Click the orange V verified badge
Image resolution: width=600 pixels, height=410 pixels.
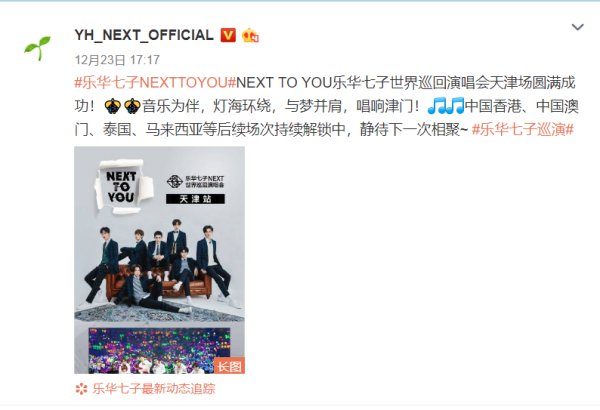pyautogui.click(x=228, y=35)
